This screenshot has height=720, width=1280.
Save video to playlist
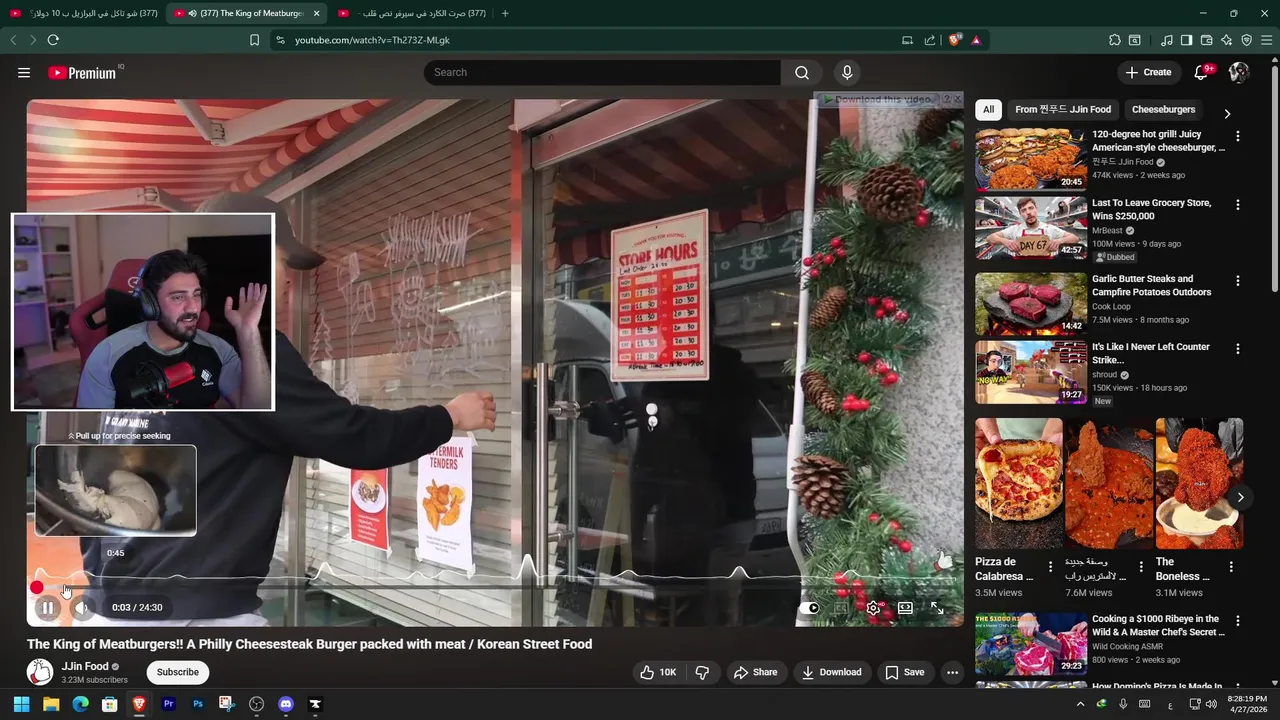click(904, 672)
